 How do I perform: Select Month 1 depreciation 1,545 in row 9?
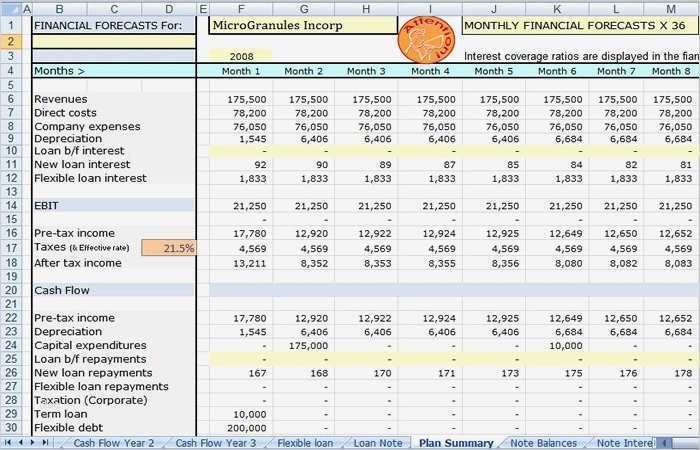(253, 139)
